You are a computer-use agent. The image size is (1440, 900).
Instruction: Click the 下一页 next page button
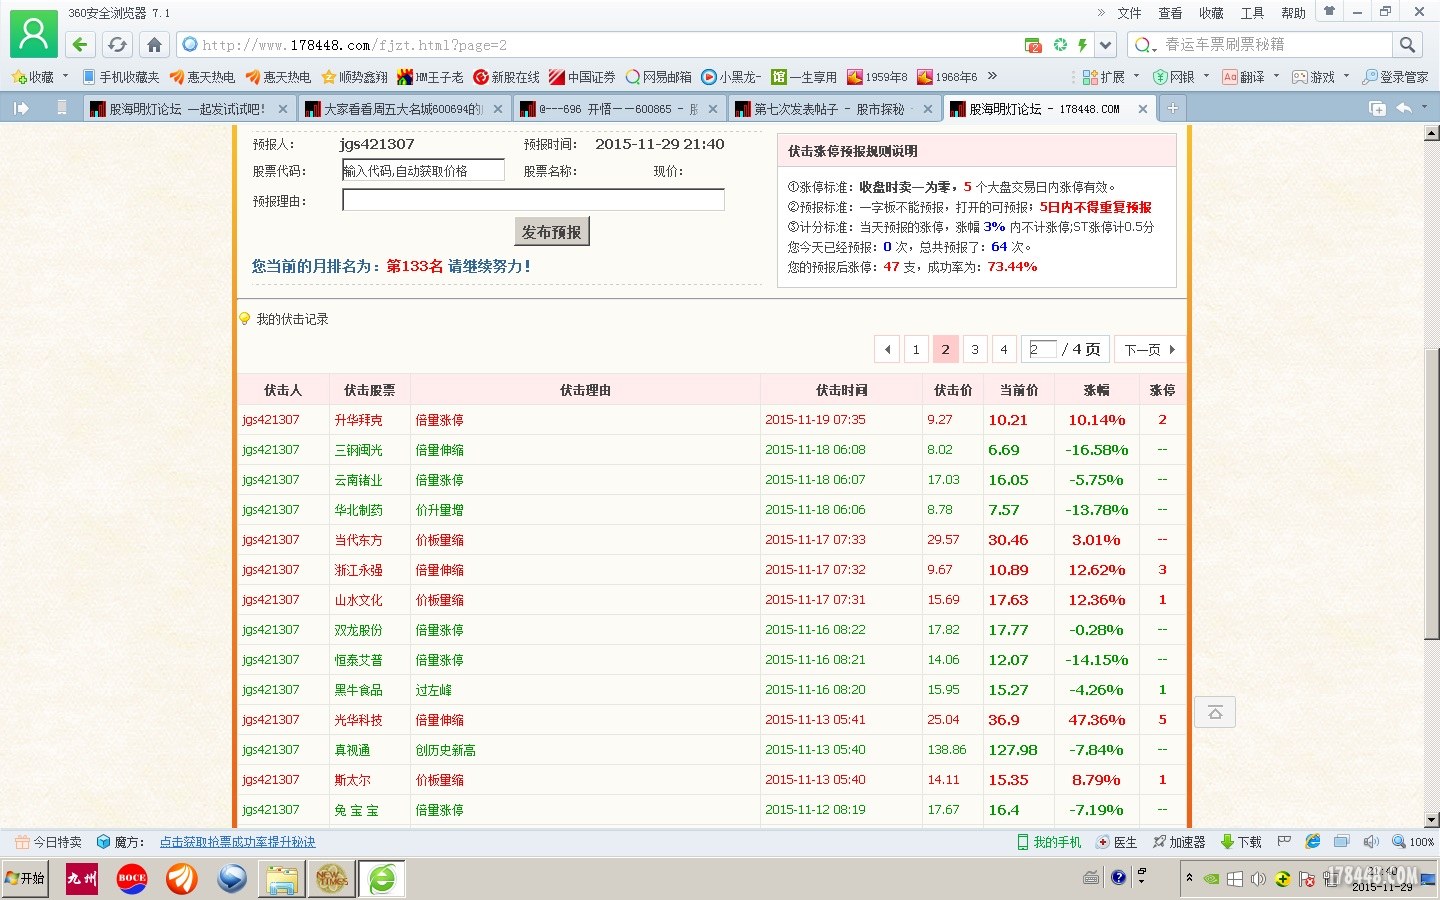pyautogui.click(x=1149, y=349)
